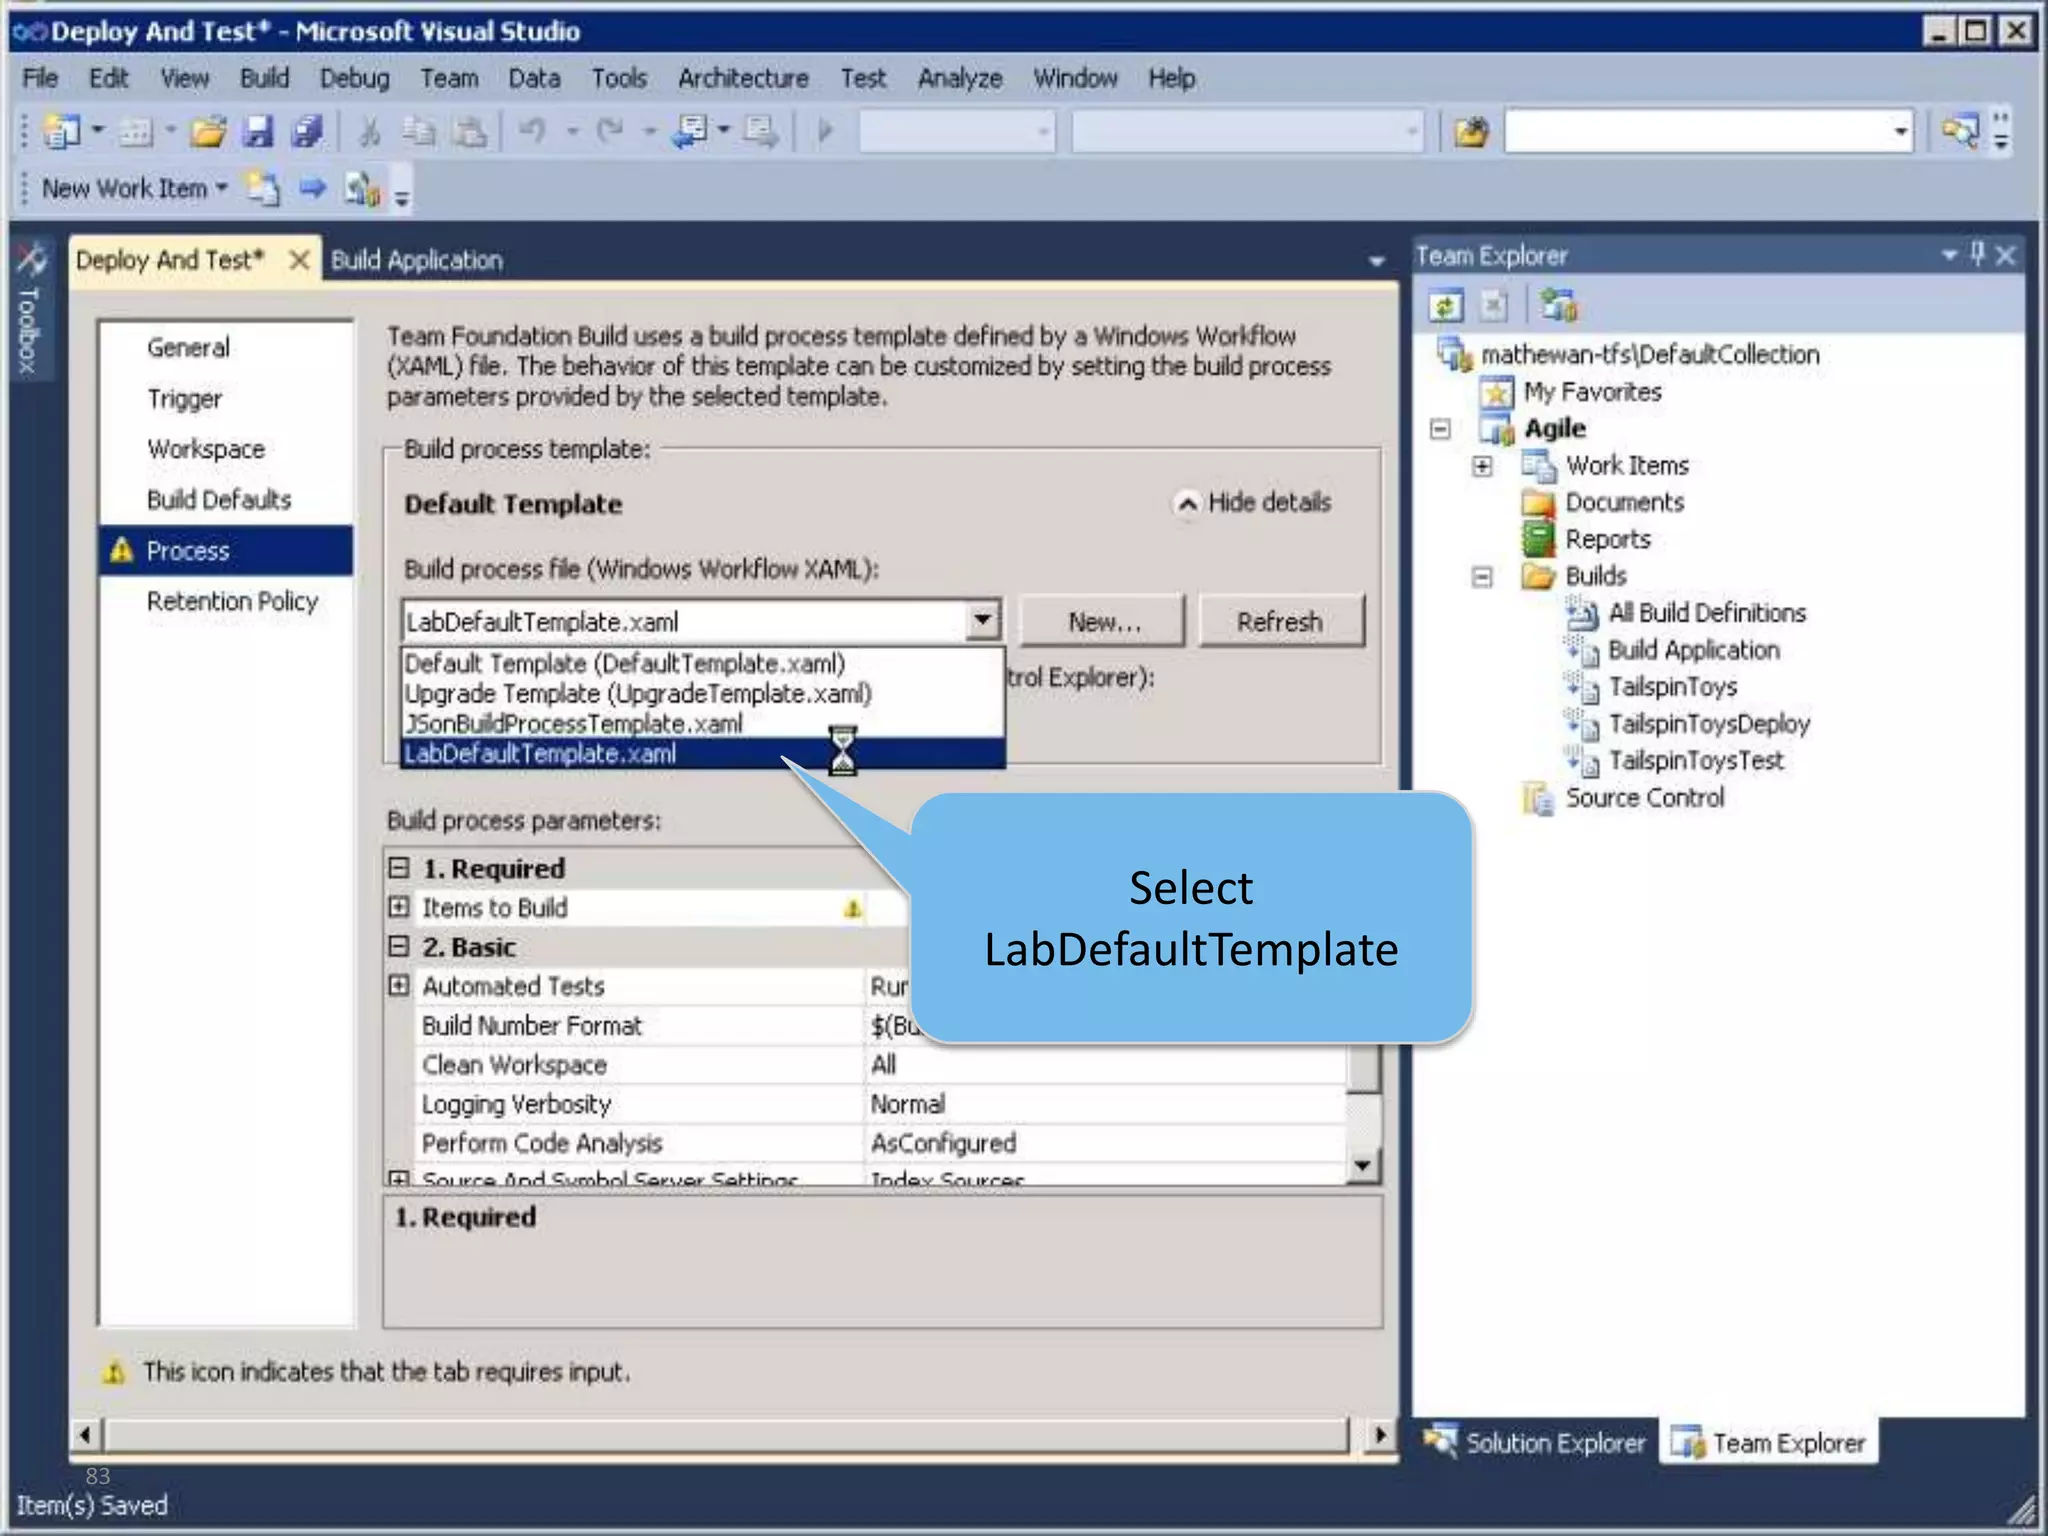This screenshot has height=1536, width=2048.
Task: Click the horizontal scrollbar right arrow
Action: (x=1379, y=1436)
